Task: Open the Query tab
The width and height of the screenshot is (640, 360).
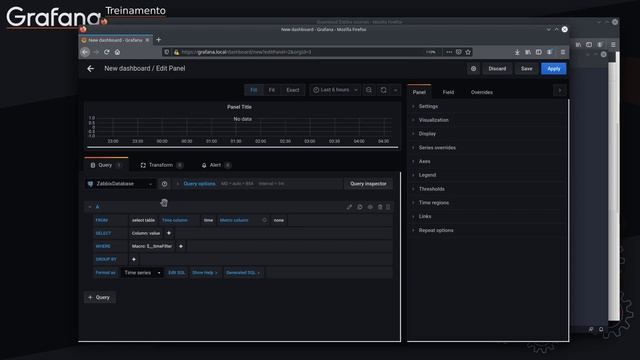Action: click(x=106, y=165)
